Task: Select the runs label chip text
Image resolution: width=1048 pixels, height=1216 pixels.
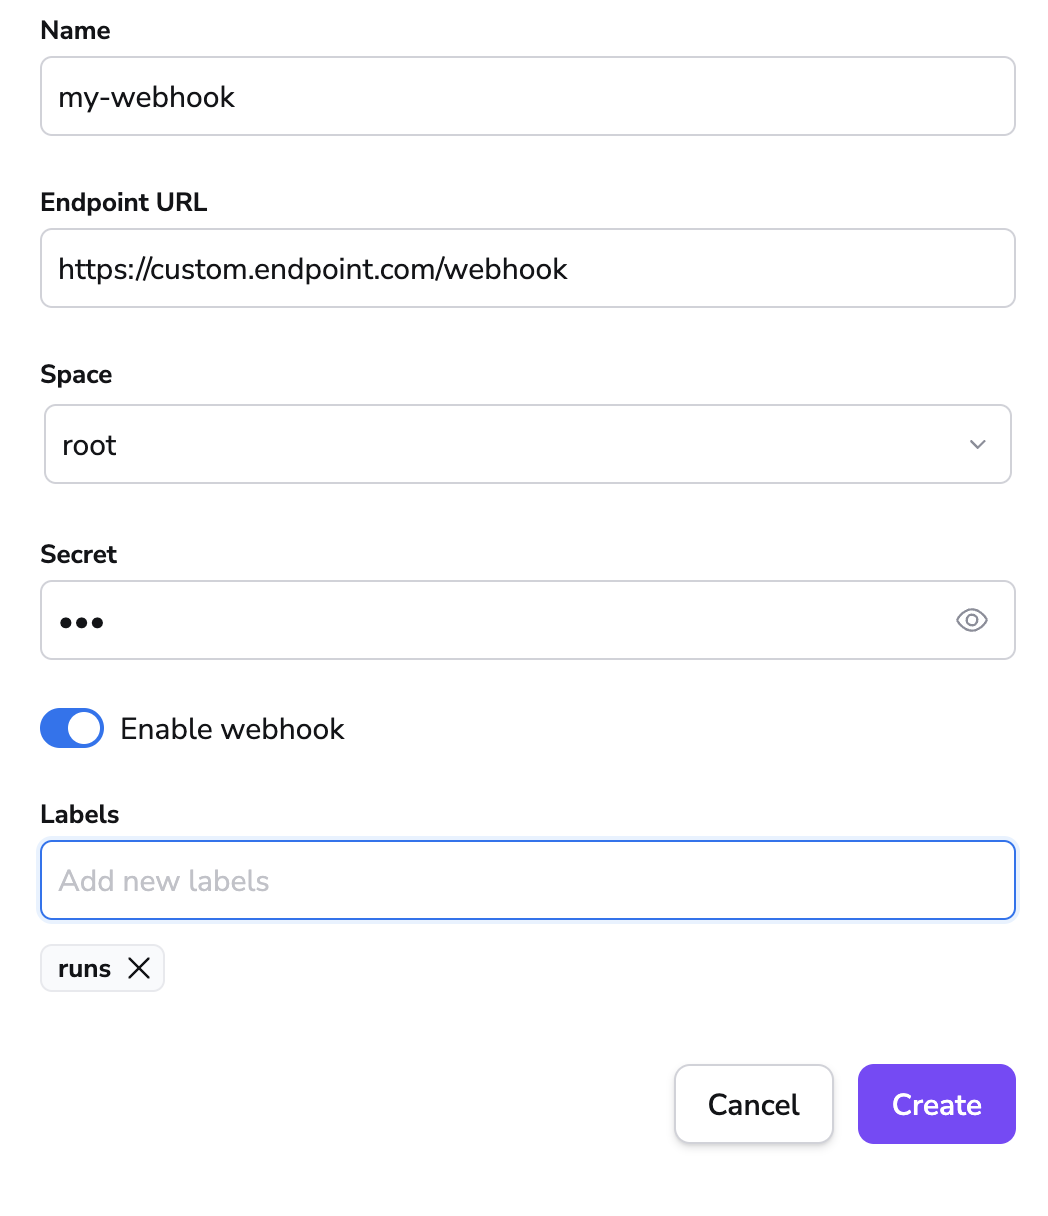Action: (x=85, y=968)
